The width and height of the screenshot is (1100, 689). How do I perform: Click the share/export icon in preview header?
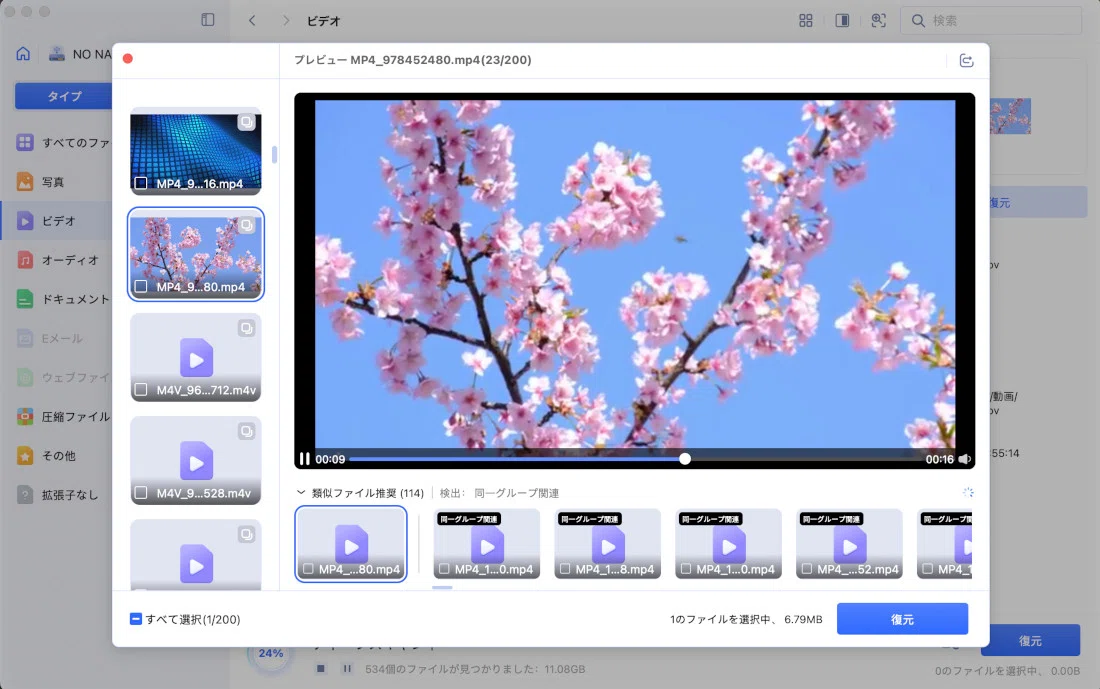(966, 60)
